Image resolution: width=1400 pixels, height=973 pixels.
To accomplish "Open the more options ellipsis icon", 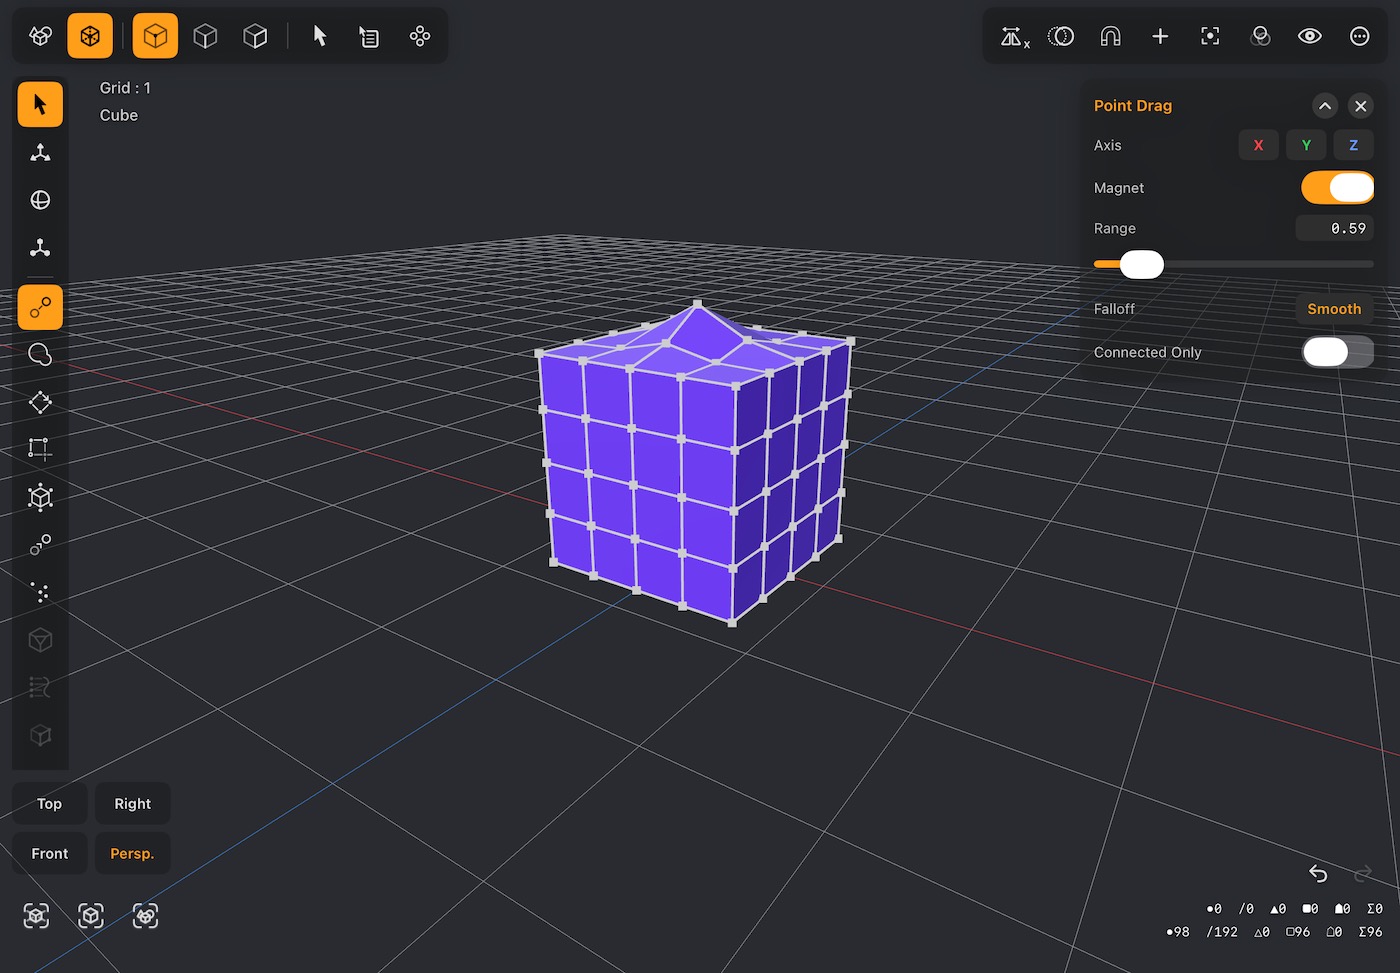I will 1360,37.
